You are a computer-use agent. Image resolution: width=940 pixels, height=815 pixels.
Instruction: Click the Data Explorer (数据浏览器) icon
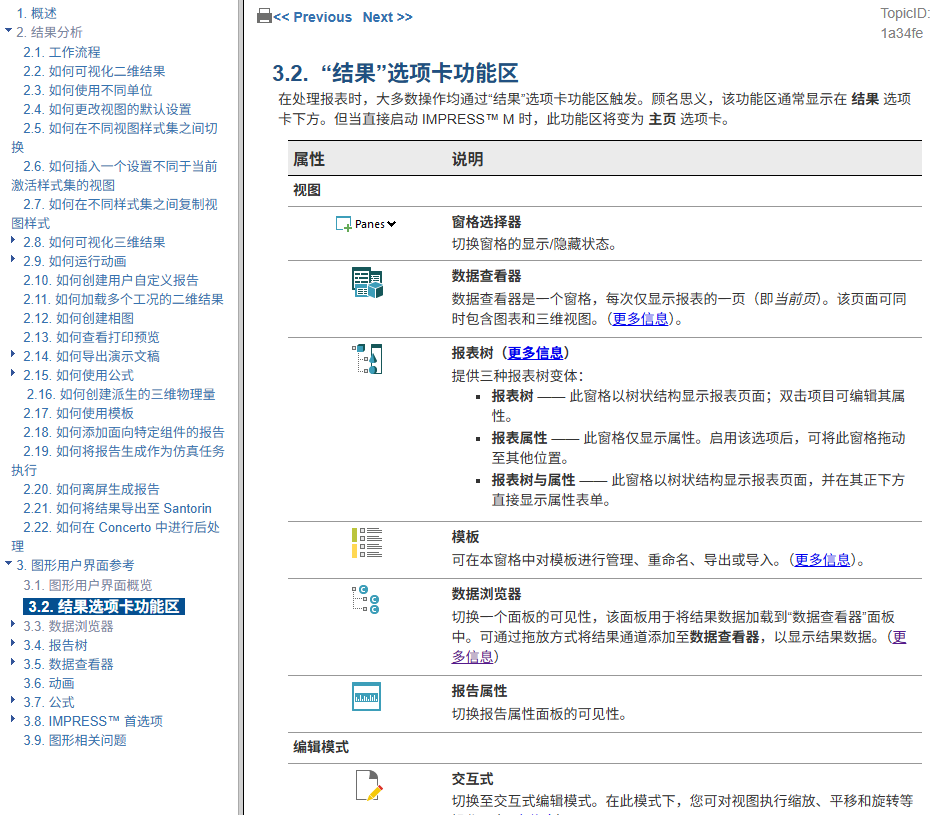366,600
